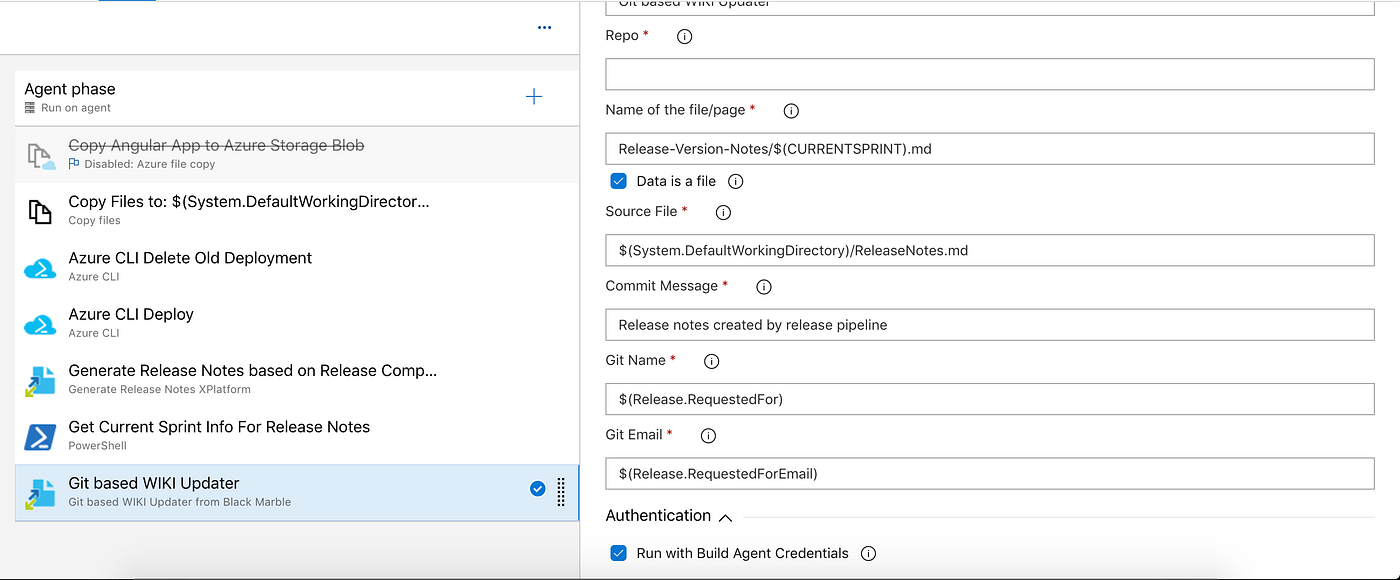1400x580 pixels.
Task: Click the checkmark on Git based WIKI Updater task
Action: pos(537,489)
